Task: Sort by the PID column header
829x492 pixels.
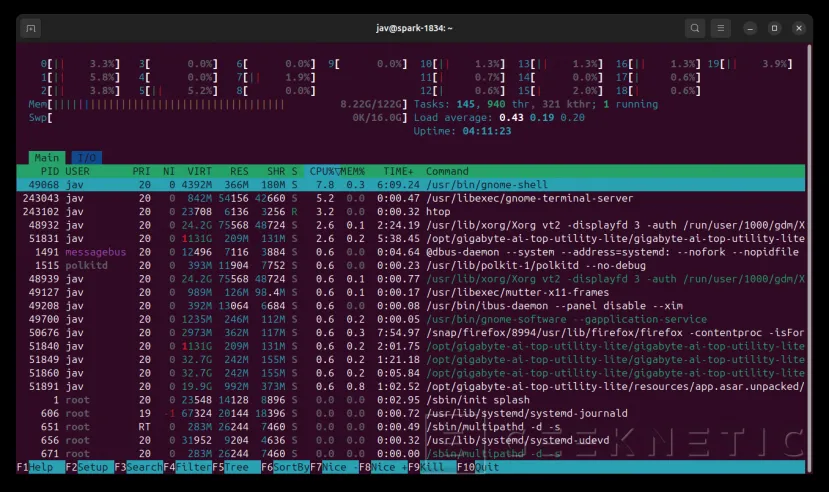Action: (49, 171)
